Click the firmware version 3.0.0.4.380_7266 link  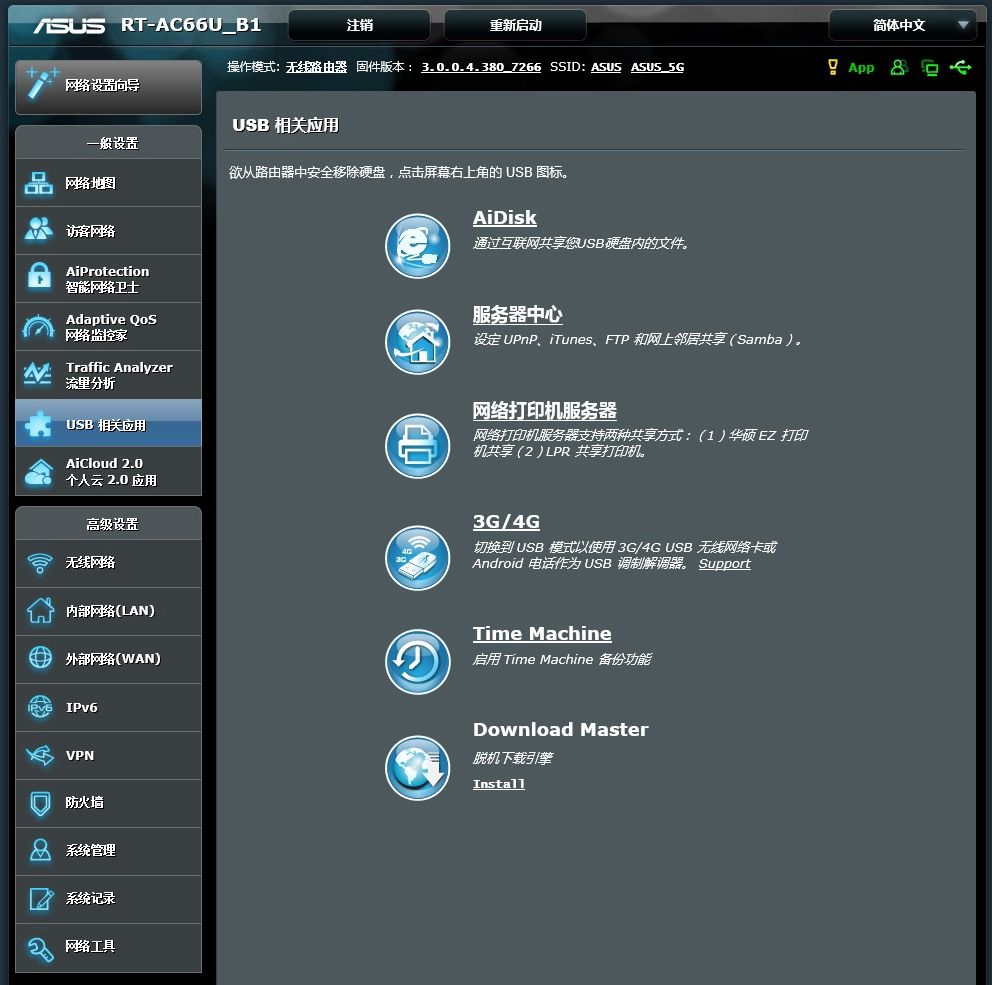point(481,67)
